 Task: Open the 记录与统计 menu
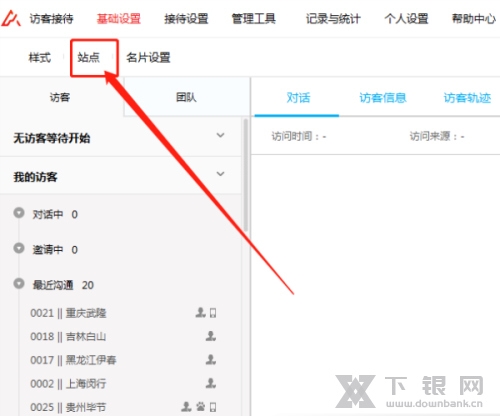pos(333,19)
